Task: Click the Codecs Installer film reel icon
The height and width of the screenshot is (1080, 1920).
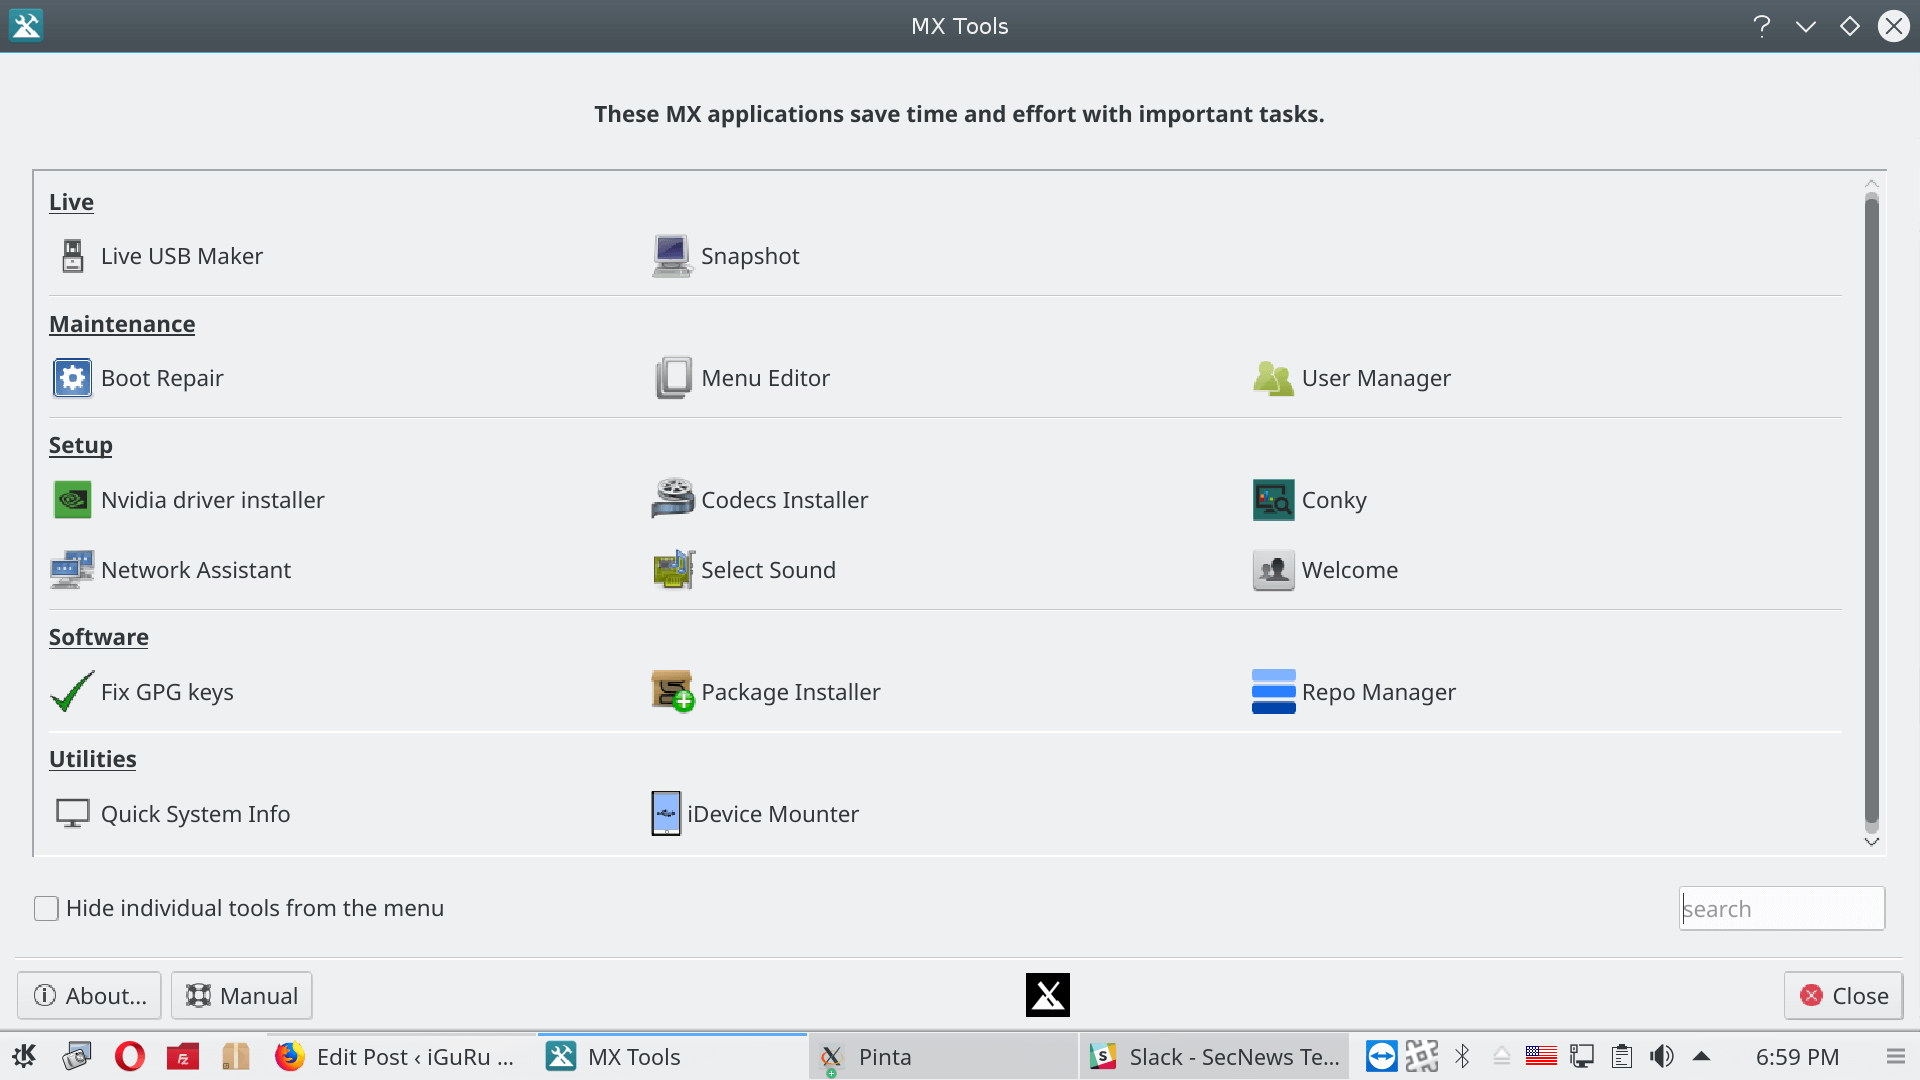Action: 673,499
